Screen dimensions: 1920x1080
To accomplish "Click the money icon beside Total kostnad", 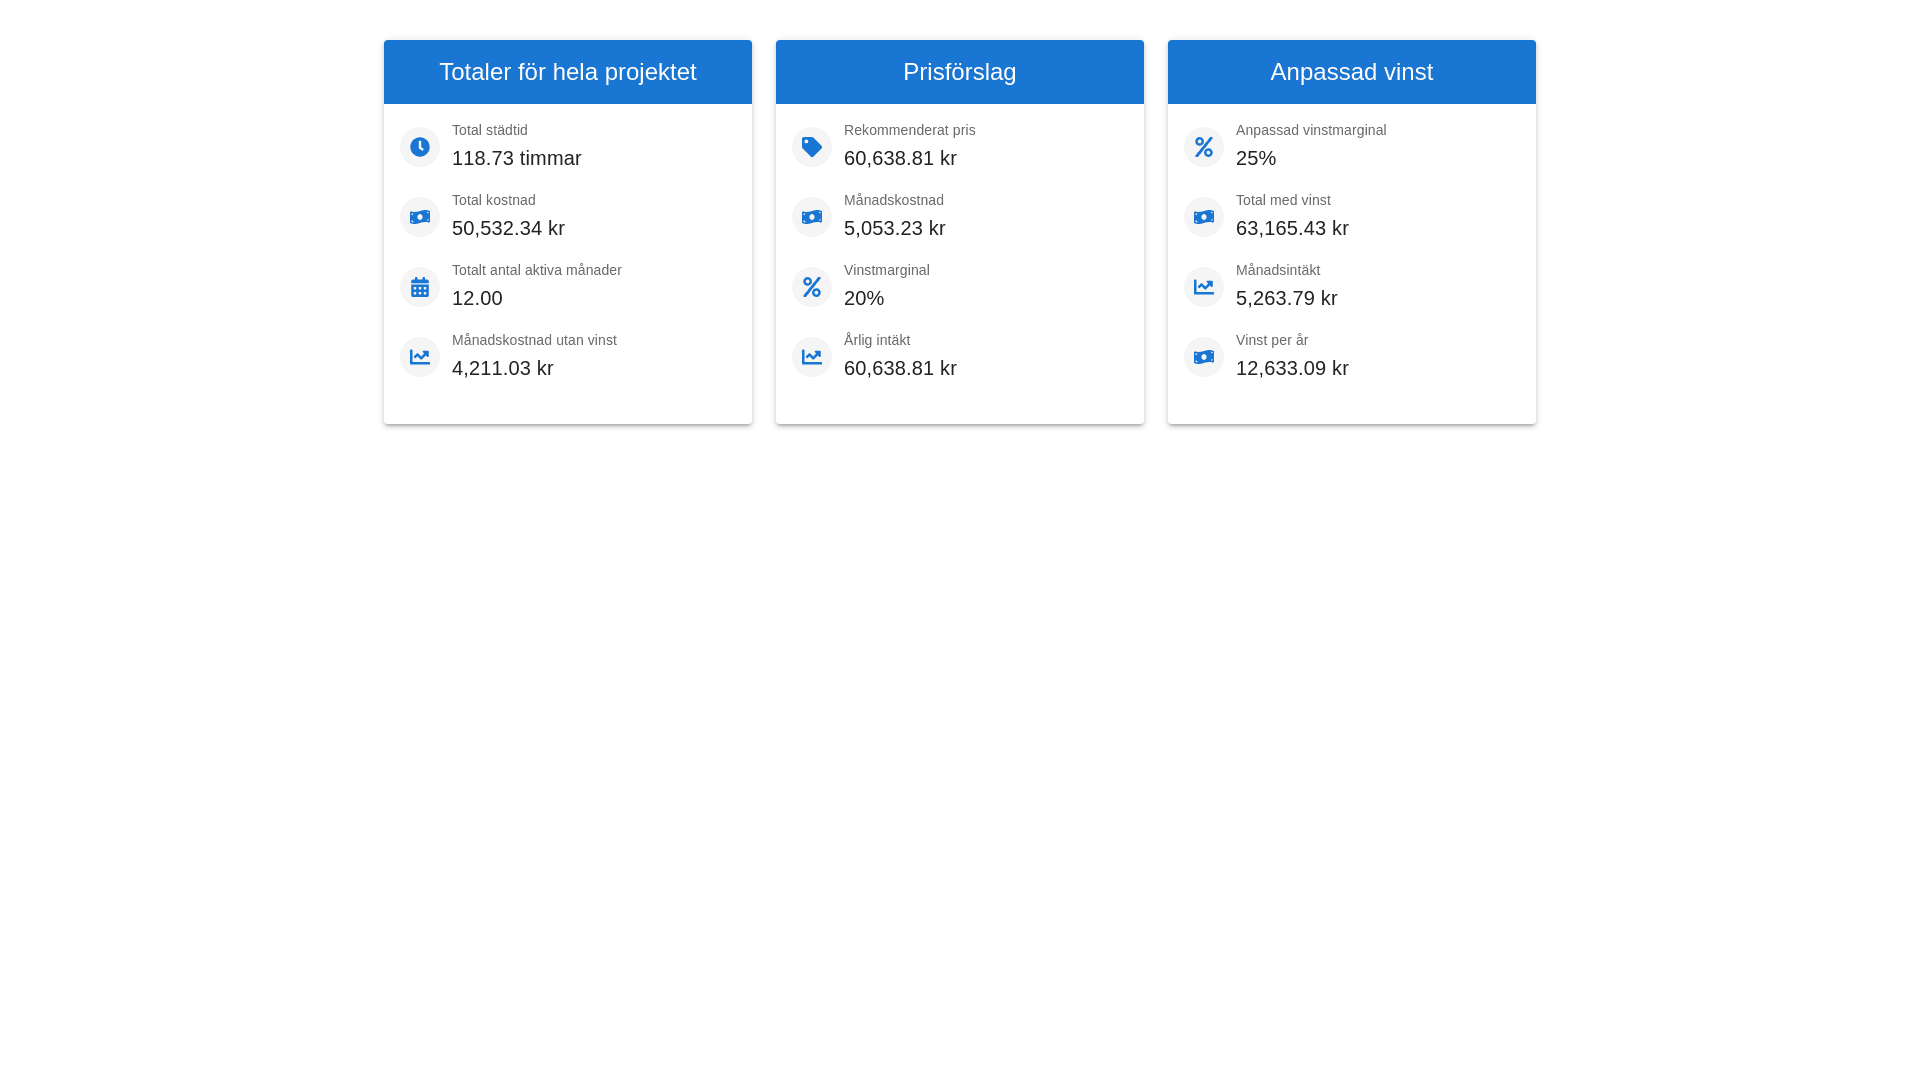I will 420,217.
